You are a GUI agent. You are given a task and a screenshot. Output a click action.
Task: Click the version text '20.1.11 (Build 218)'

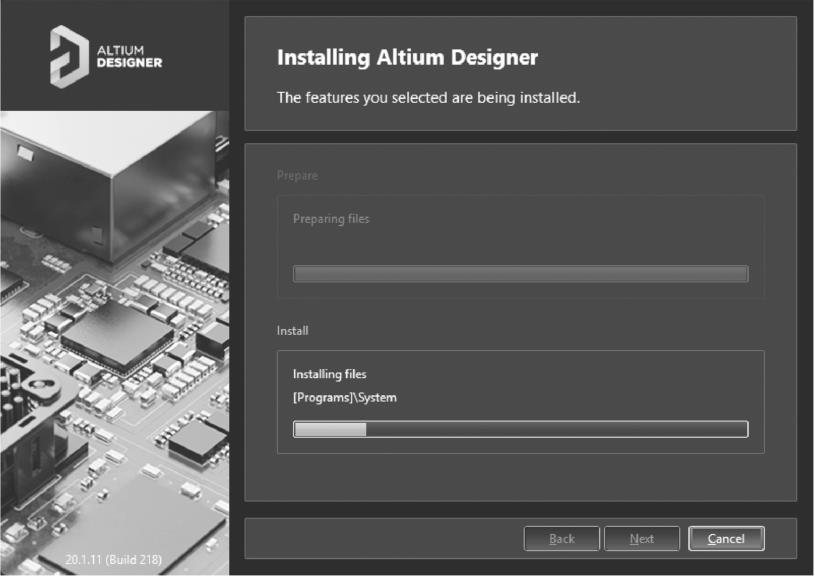point(113,560)
